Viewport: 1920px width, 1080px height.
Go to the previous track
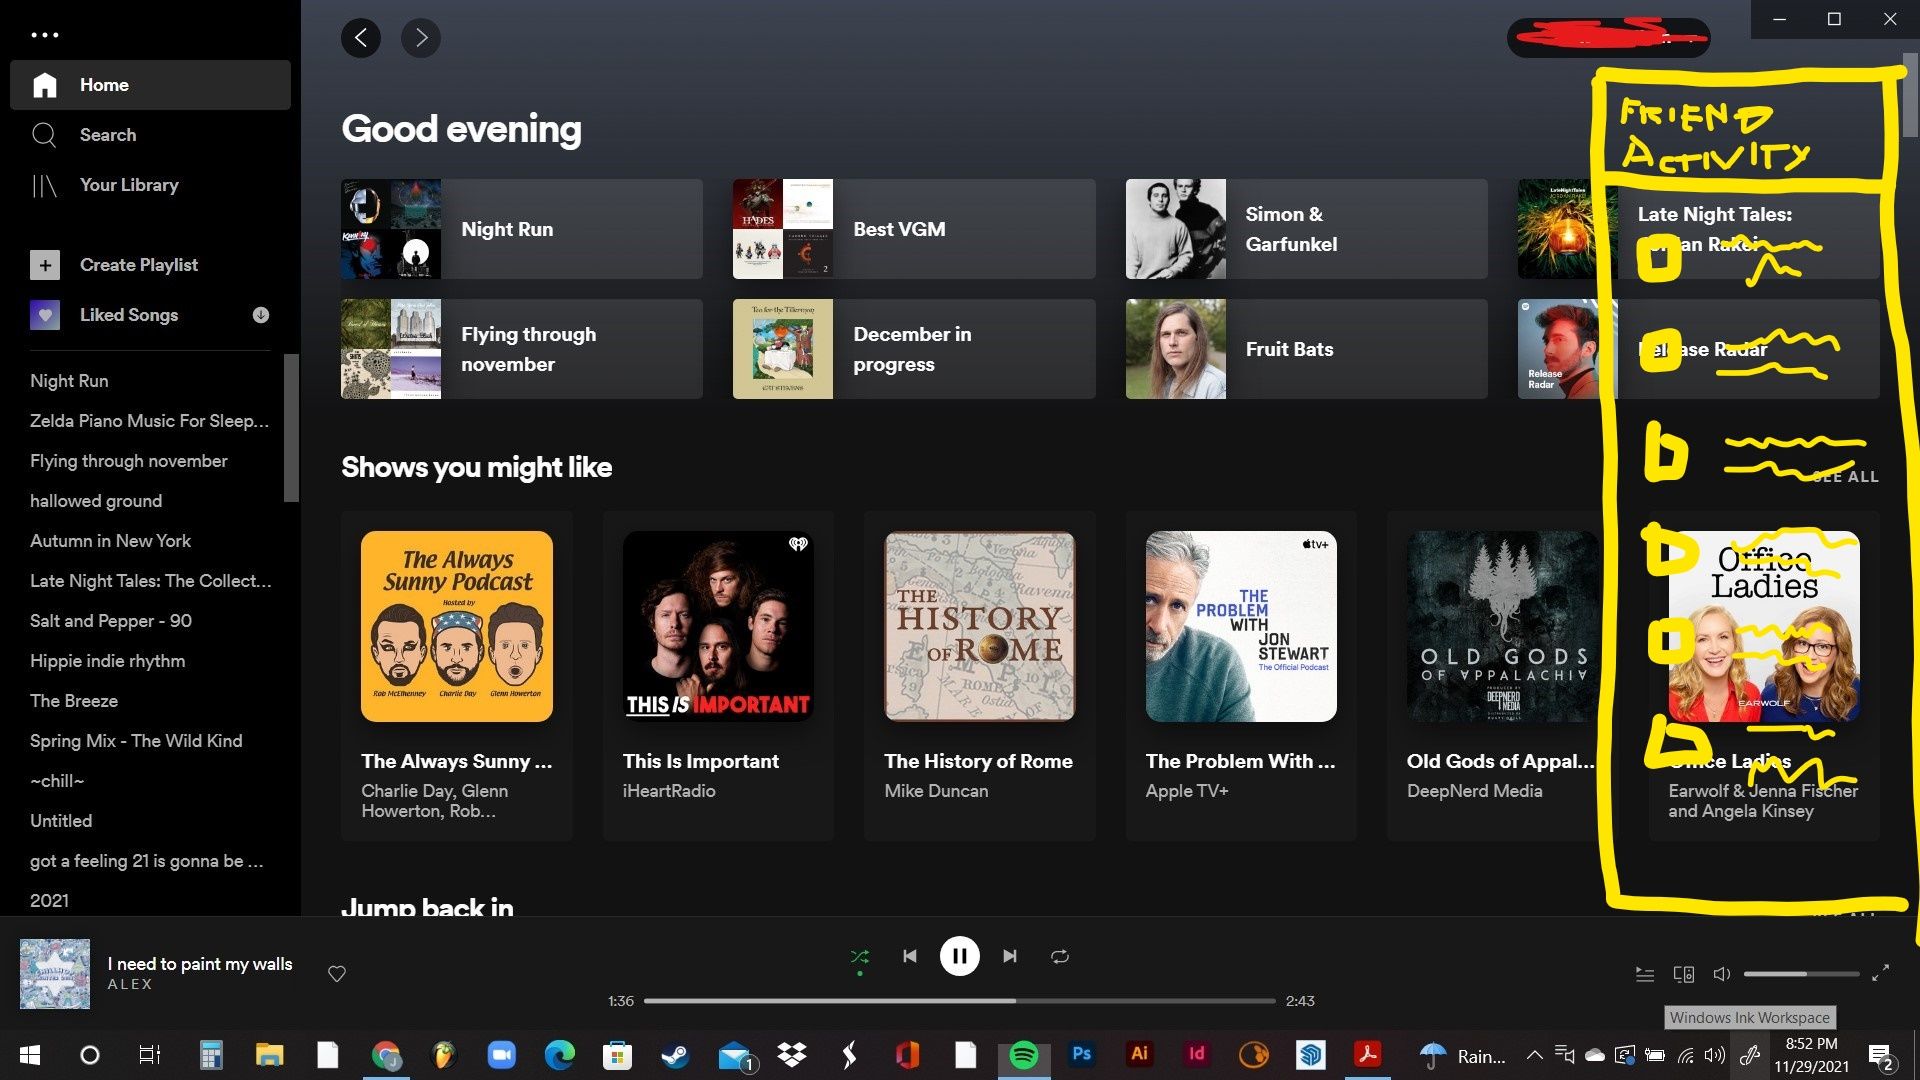(909, 957)
